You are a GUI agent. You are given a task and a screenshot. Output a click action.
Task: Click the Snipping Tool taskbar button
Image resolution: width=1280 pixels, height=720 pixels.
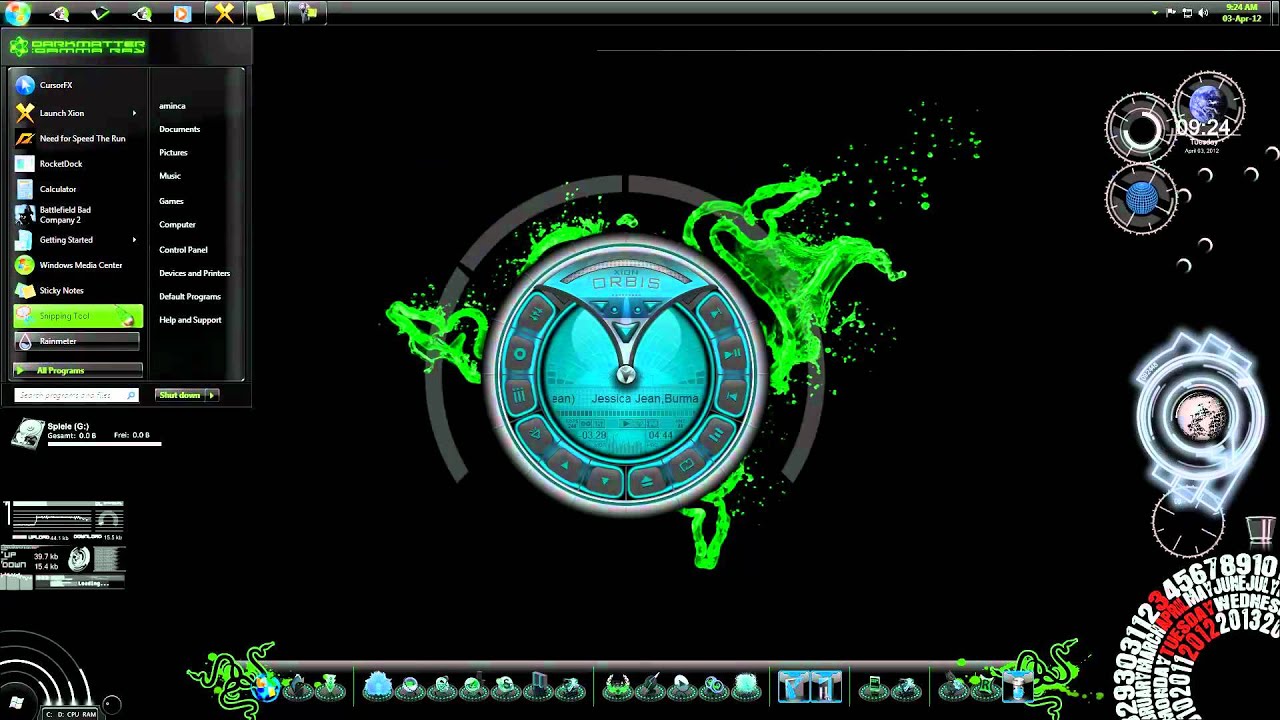[x=306, y=13]
